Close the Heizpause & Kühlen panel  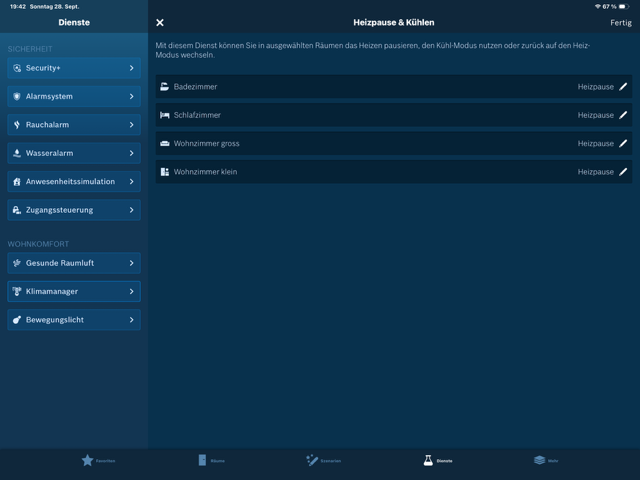(160, 22)
